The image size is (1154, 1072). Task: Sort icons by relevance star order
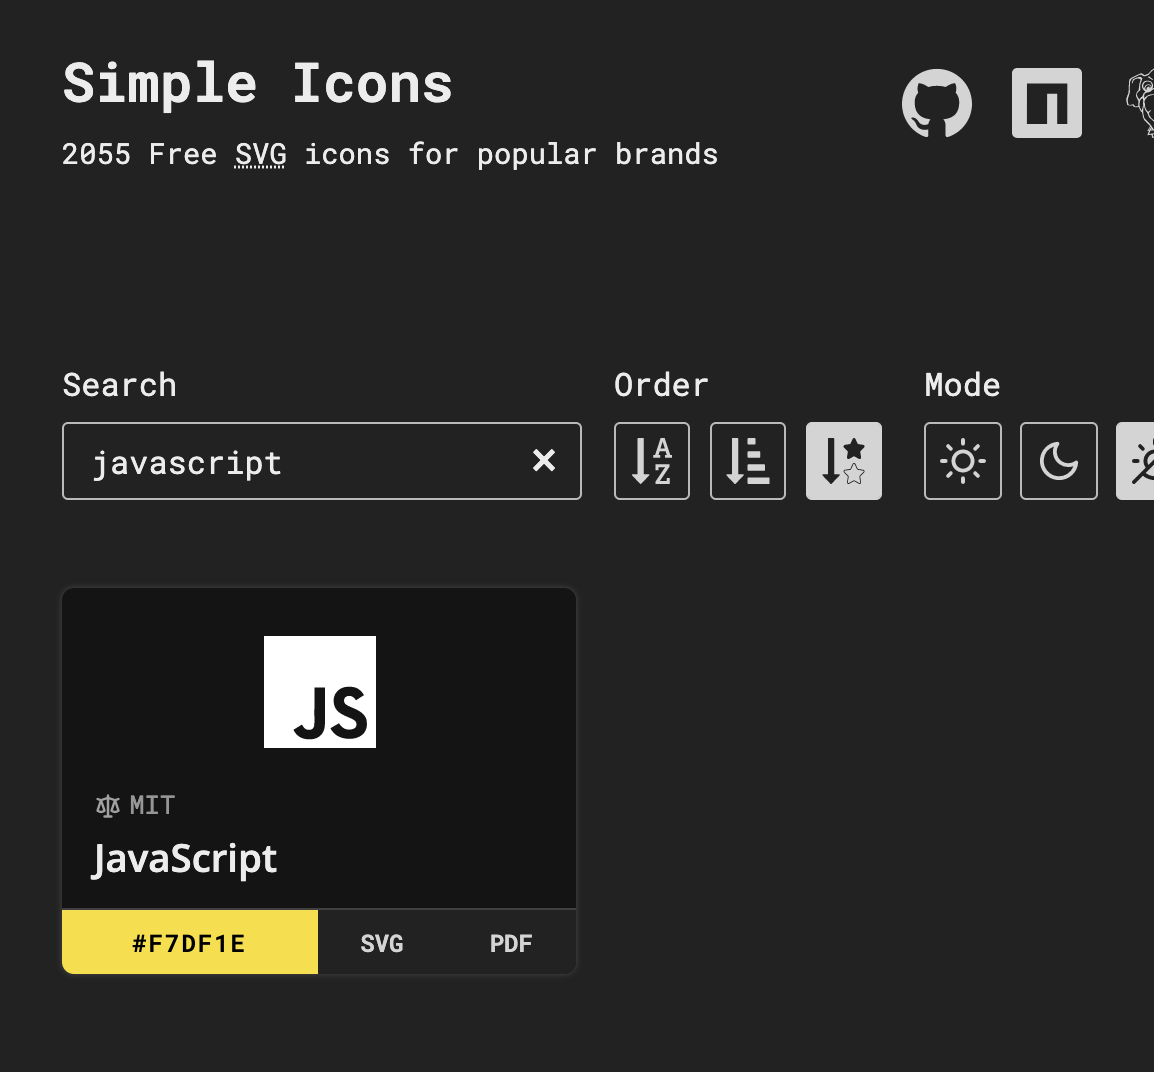(x=843, y=461)
